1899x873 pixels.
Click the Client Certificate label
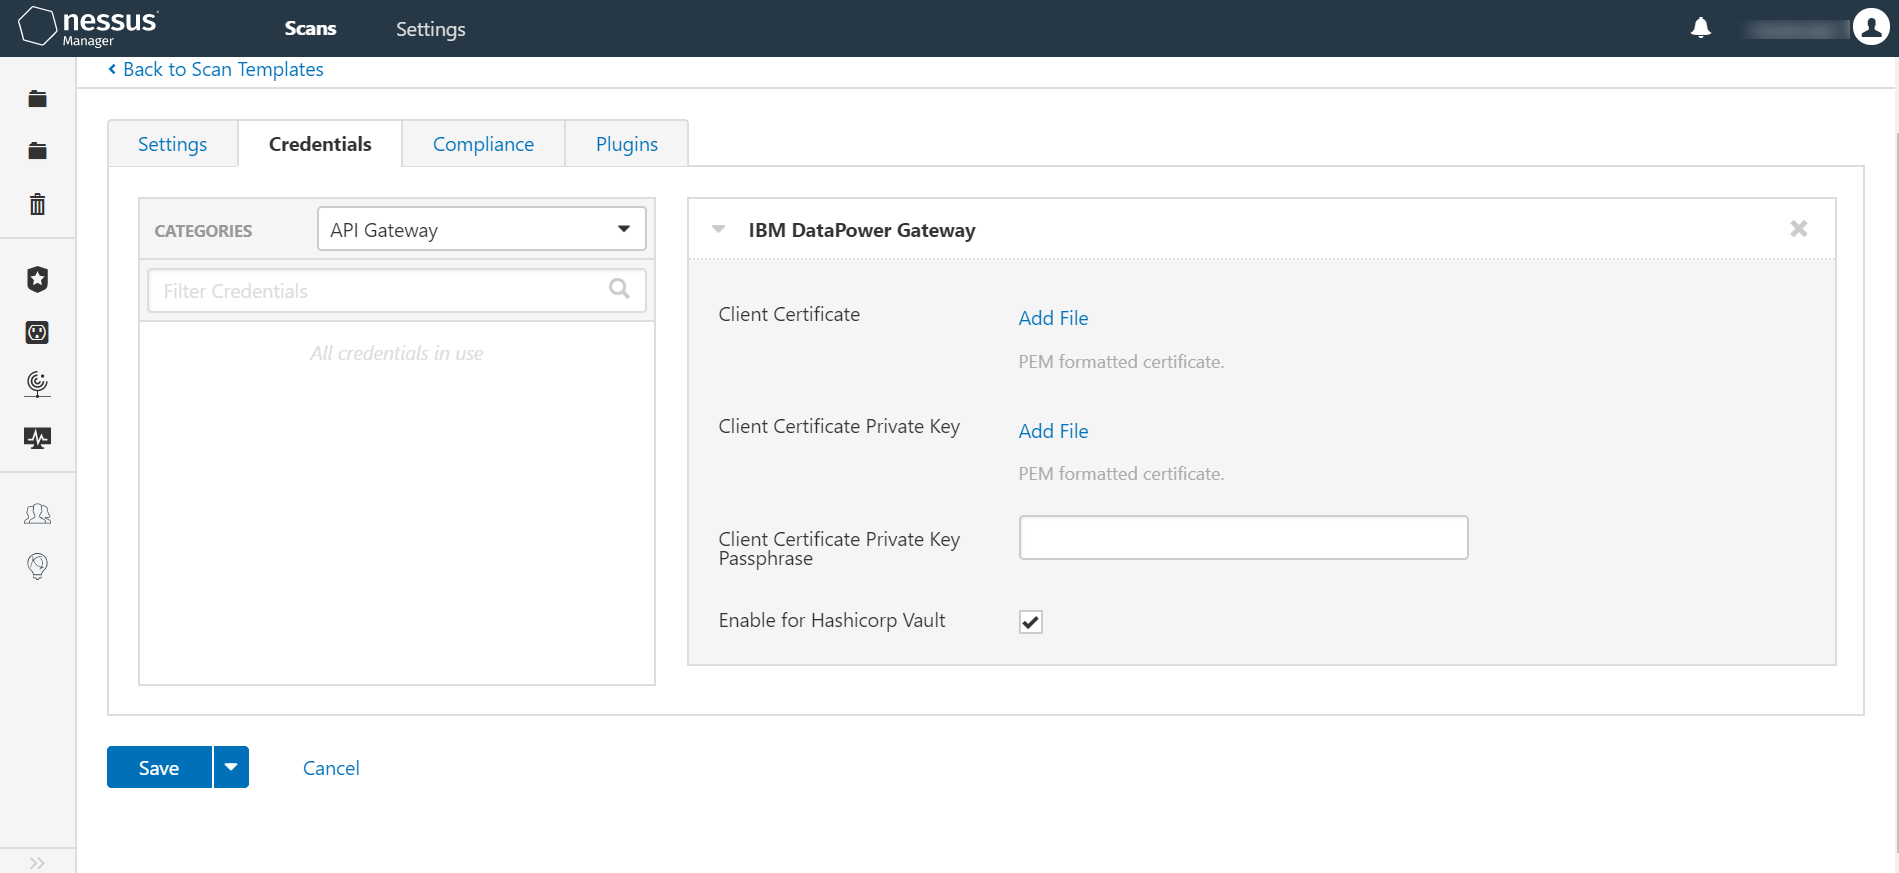coord(789,314)
